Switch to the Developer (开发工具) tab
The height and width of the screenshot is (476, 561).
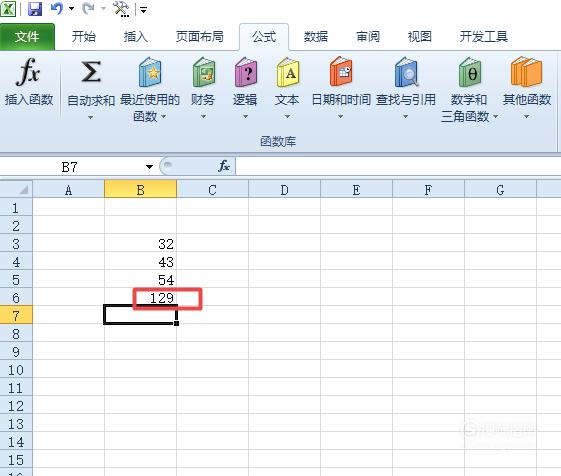[x=484, y=37]
